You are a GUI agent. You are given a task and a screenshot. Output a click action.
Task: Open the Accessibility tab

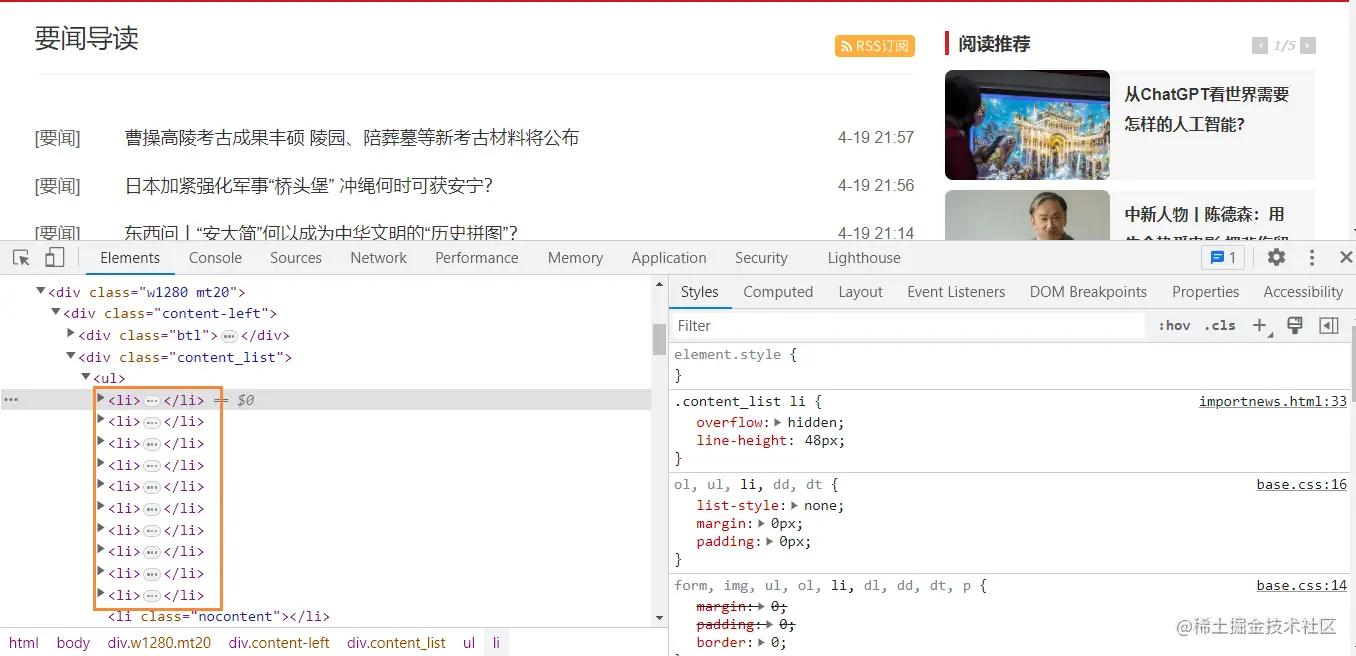coord(1303,292)
